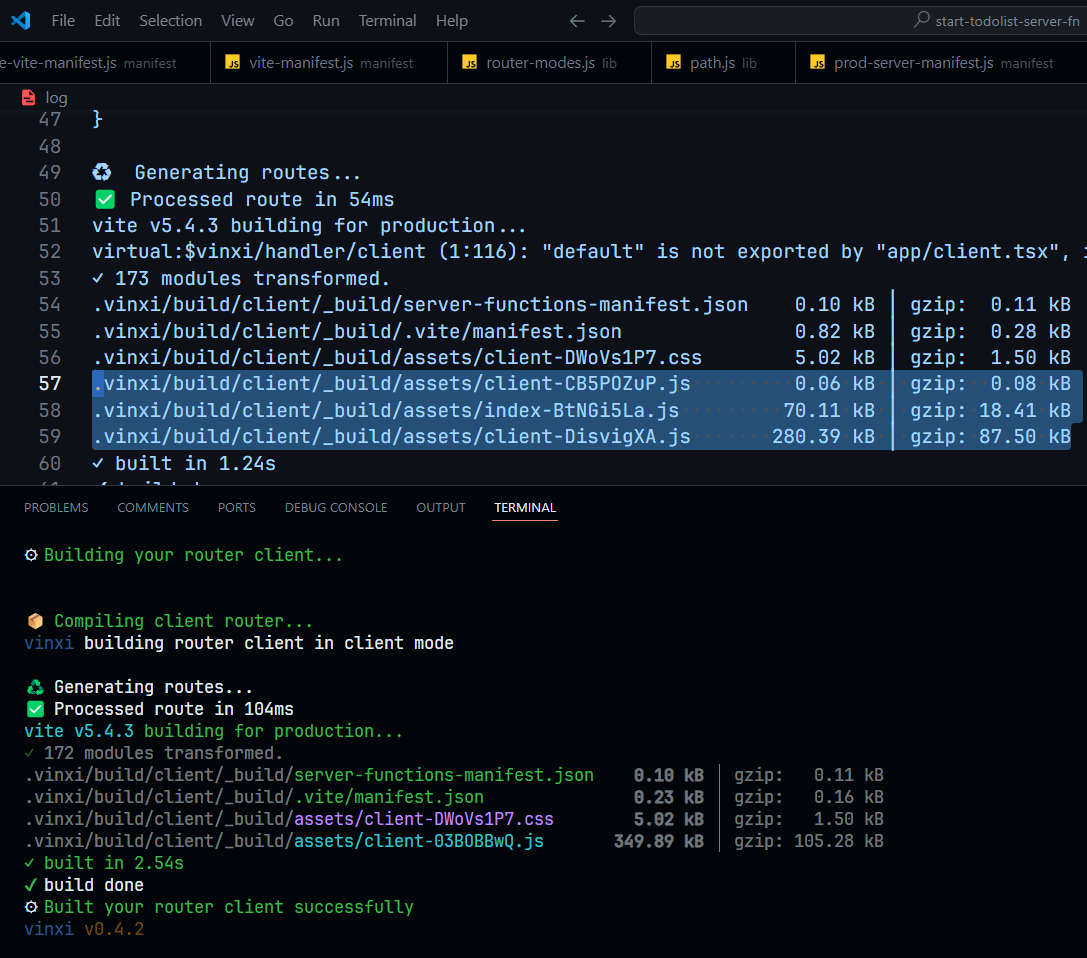Viewport: 1087px width, 958px height.
Task: Switch to the router-modes.js editor tab
Action: pos(550,62)
